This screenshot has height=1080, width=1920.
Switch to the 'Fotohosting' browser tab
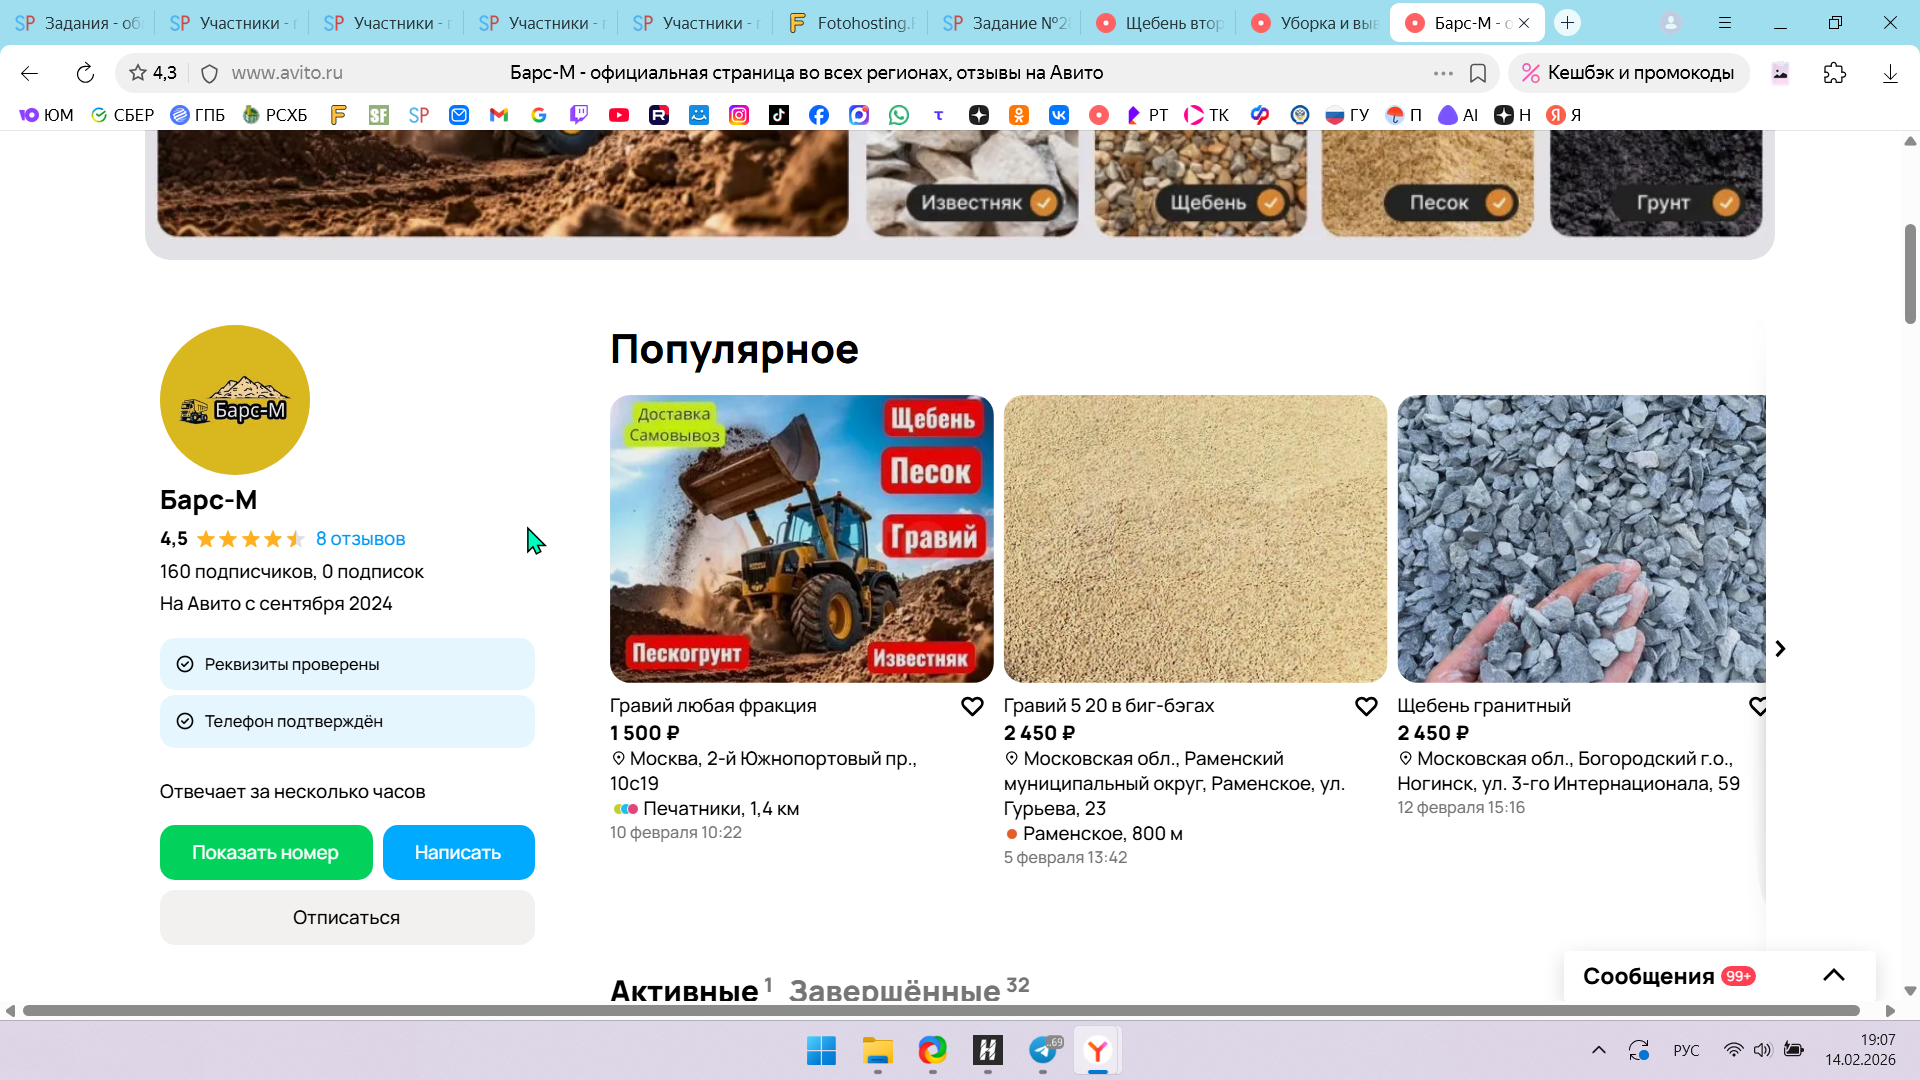point(851,23)
